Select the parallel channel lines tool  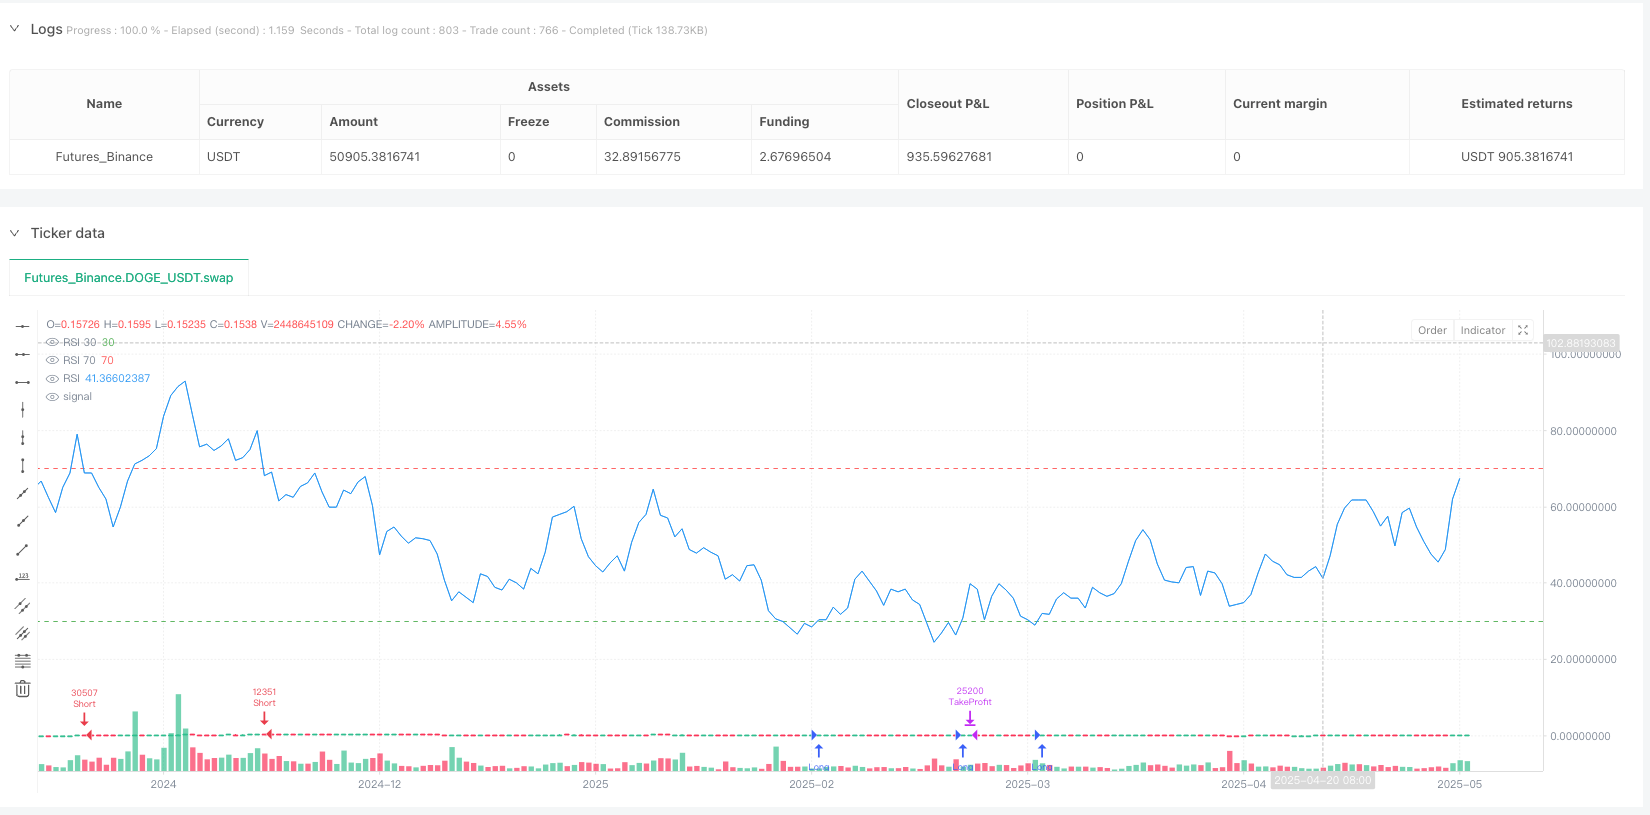click(22, 634)
